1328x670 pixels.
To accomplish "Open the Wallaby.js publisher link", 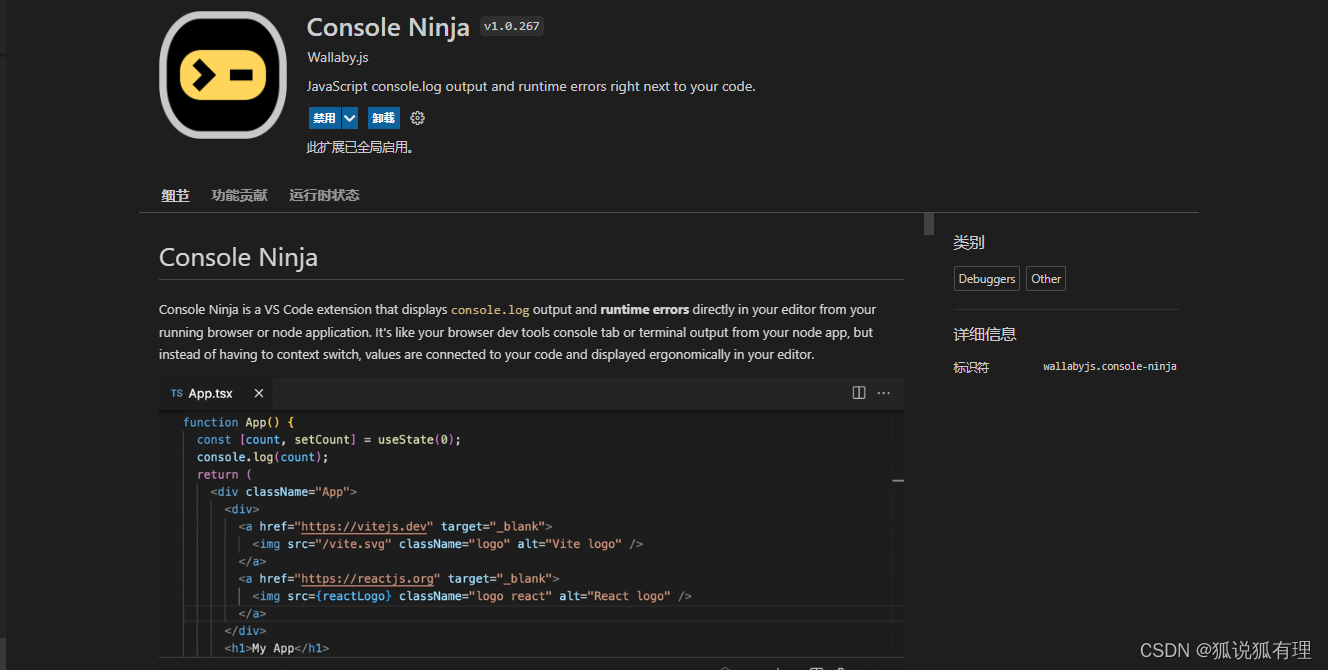I will coord(338,57).
